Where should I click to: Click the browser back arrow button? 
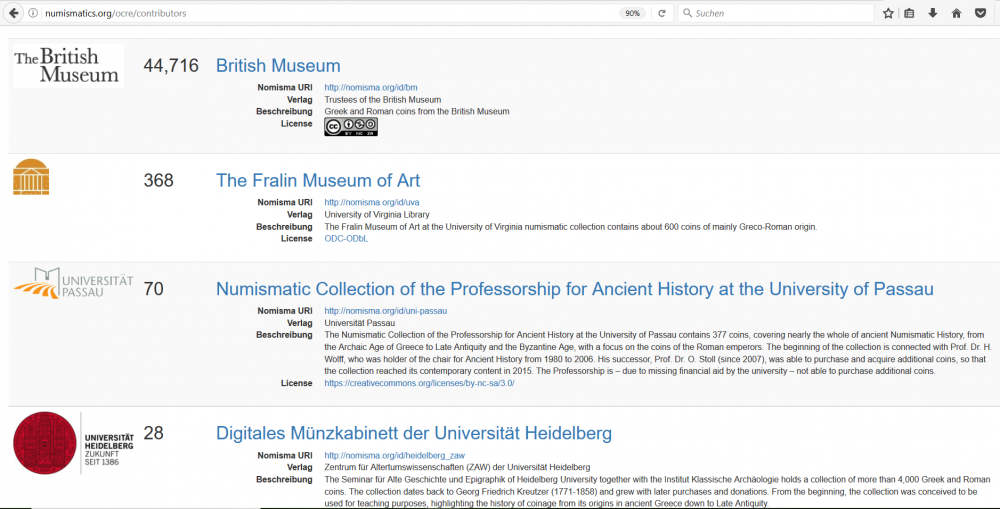coord(12,13)
